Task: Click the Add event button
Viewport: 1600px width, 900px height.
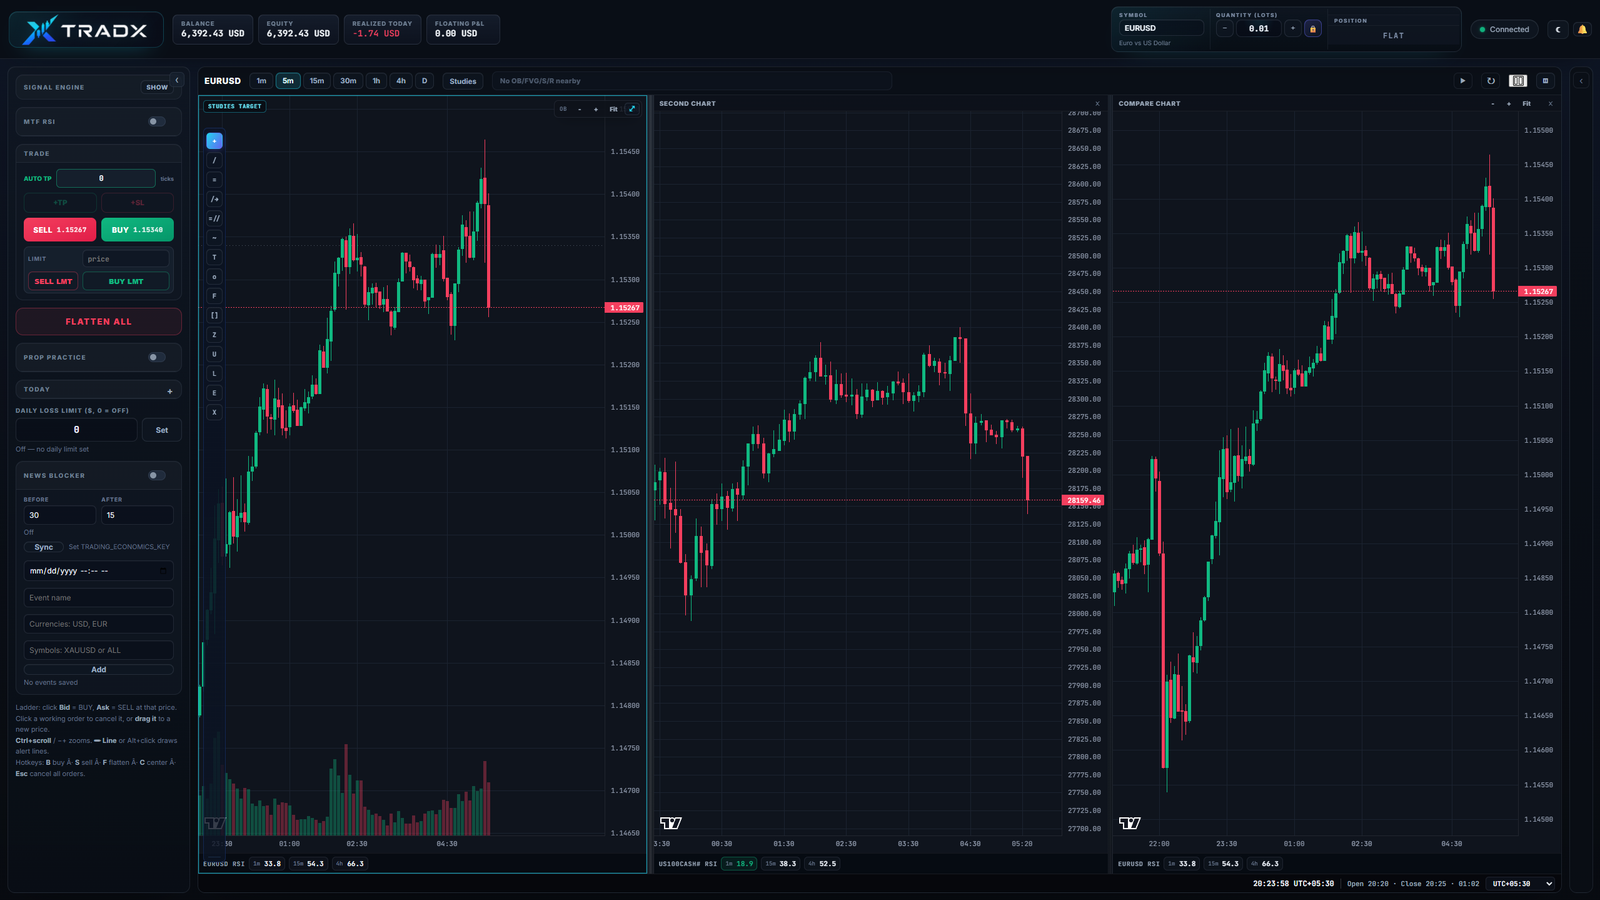Action: 98,670
